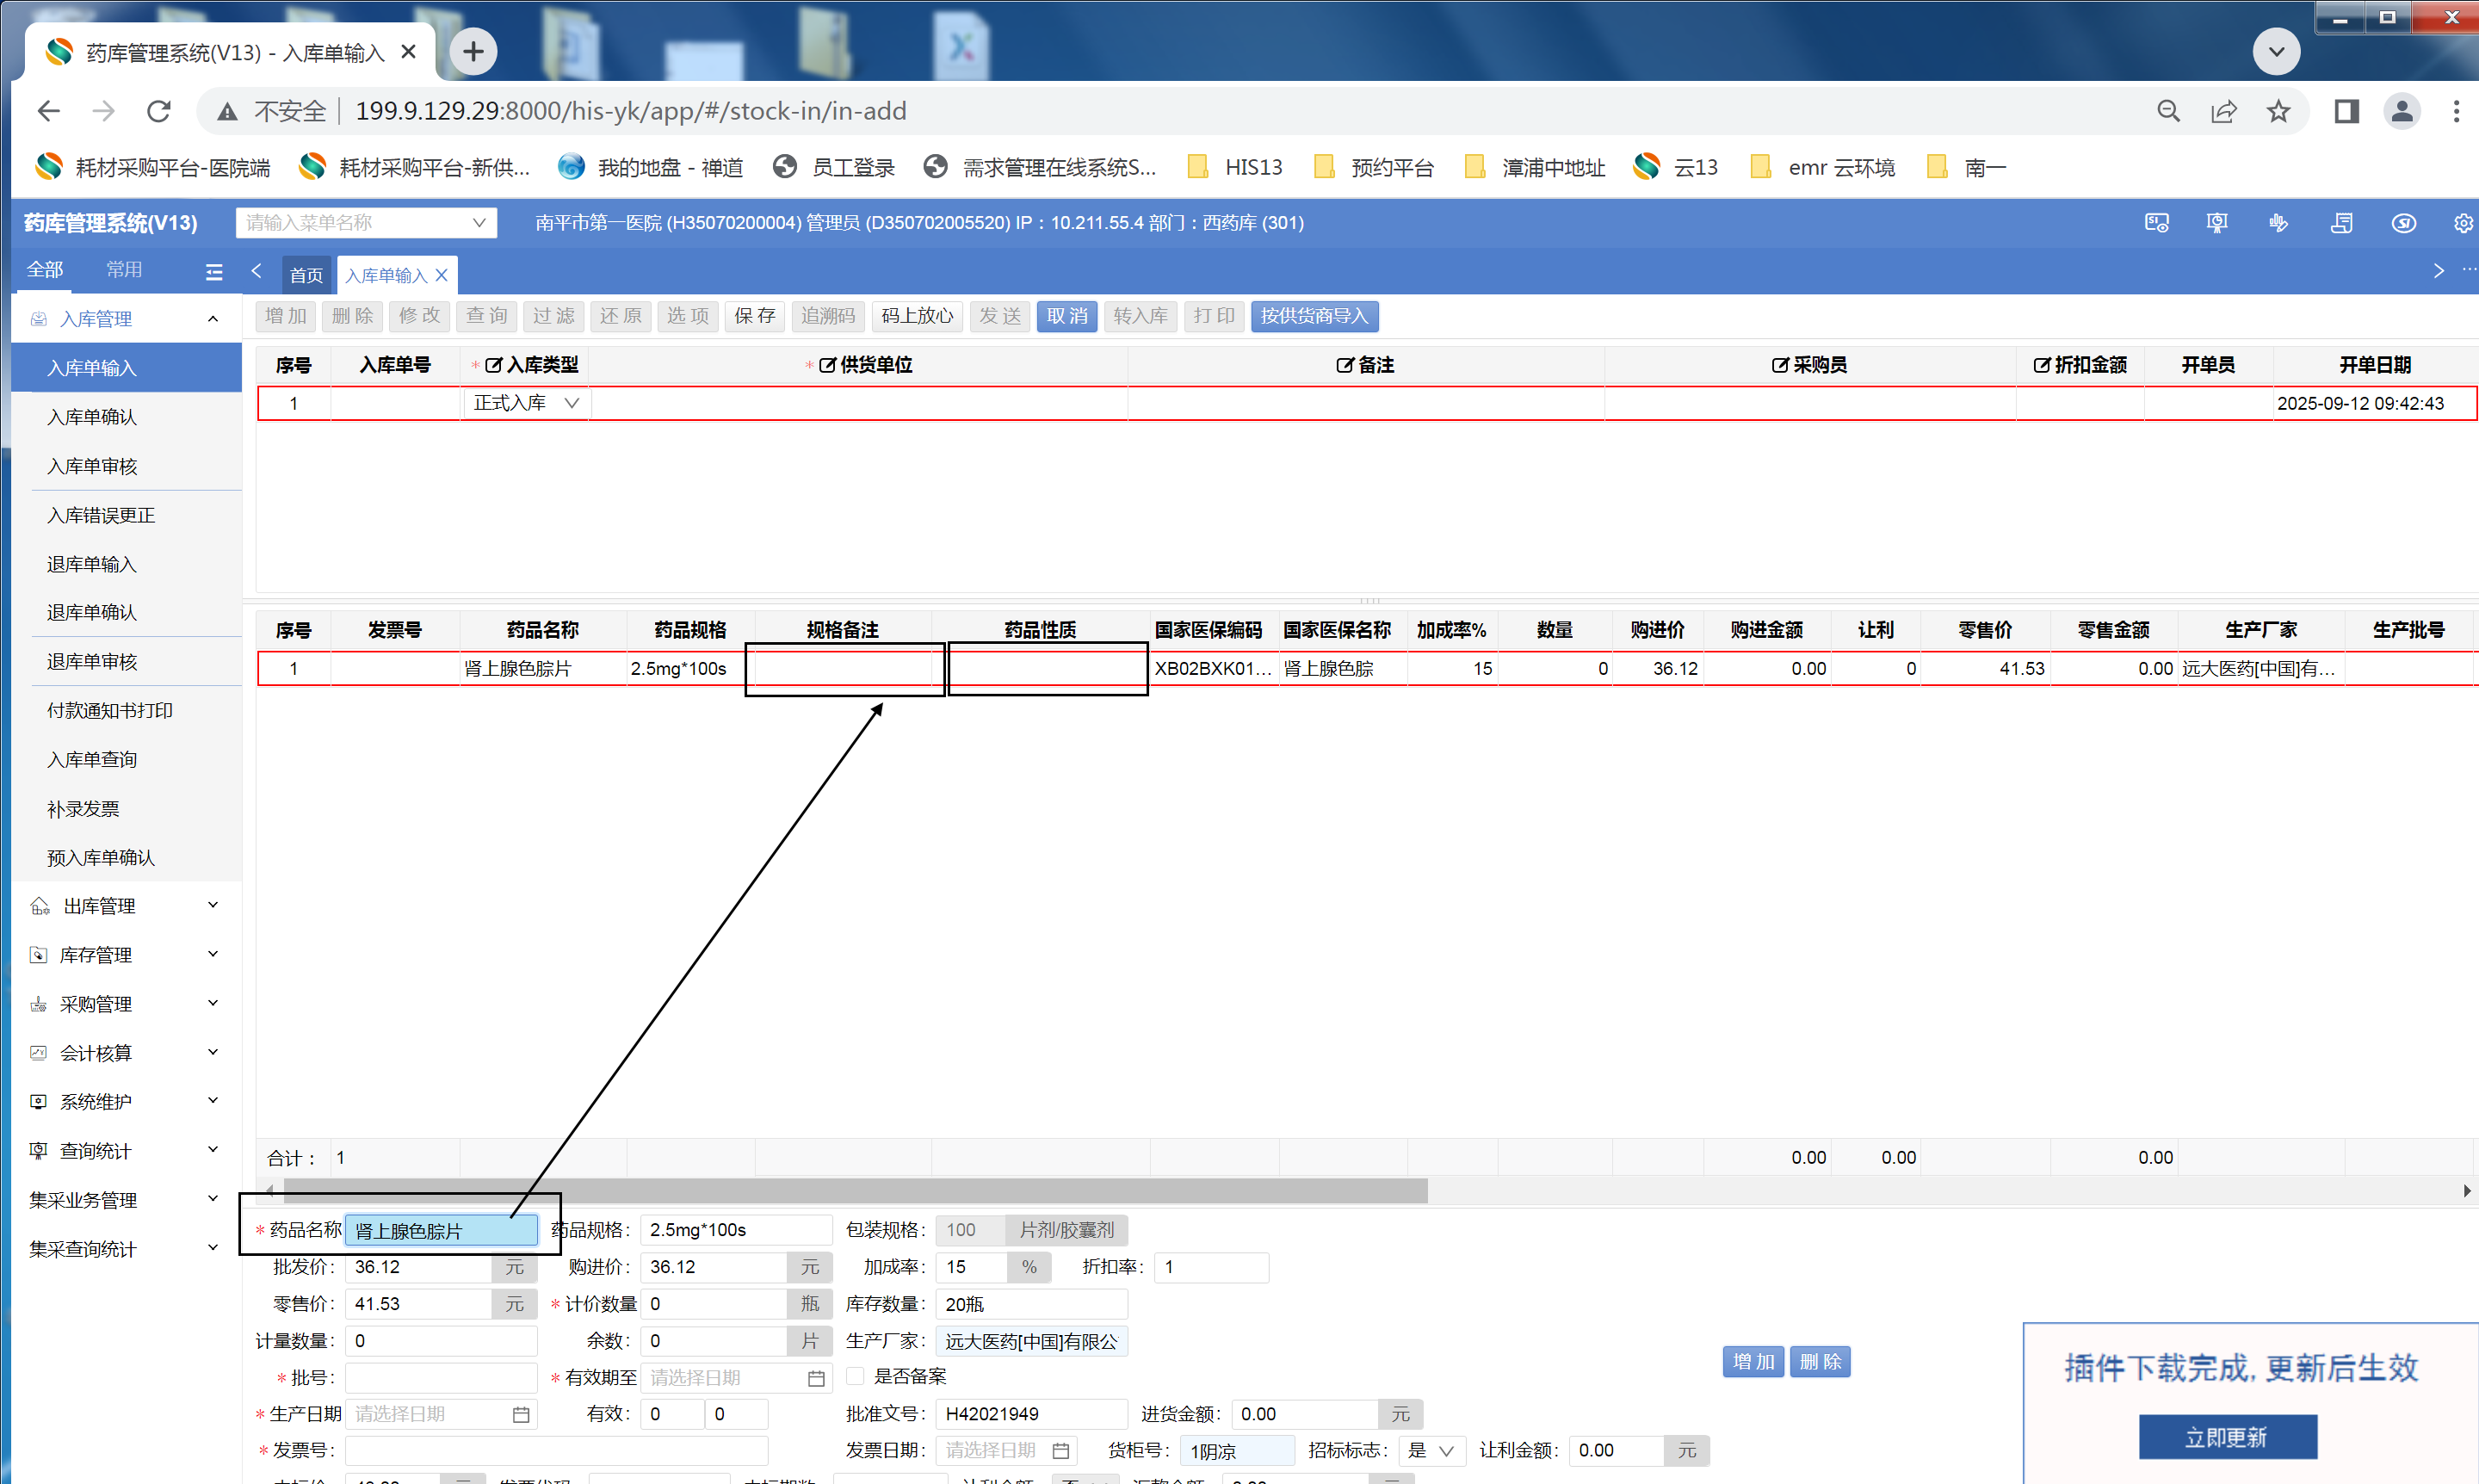Open 入库单确认 in the sidebar
Image resolution: width=2479 pixels, height=1484 pixels.
click(x=92, y=417)
